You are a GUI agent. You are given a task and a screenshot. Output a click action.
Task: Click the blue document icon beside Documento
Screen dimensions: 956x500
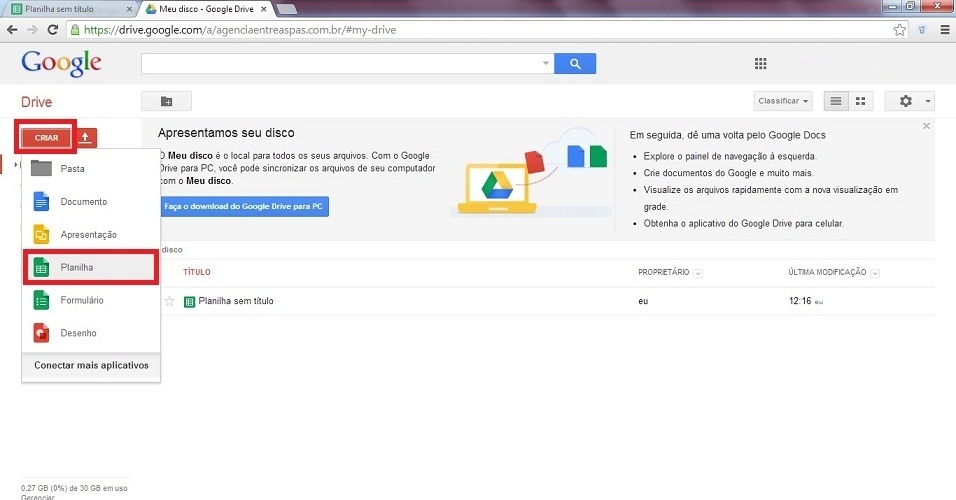point(41,201)
